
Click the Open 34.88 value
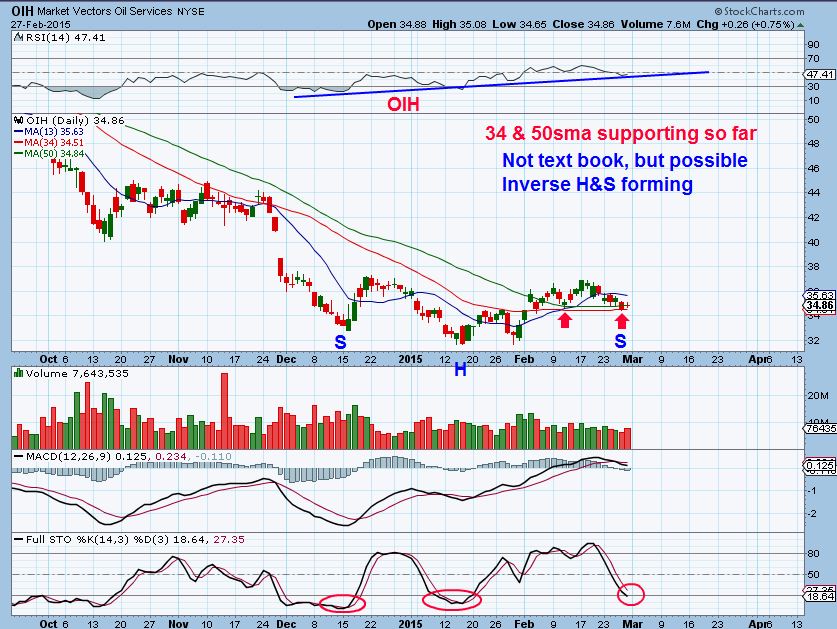tap(397, 24)
